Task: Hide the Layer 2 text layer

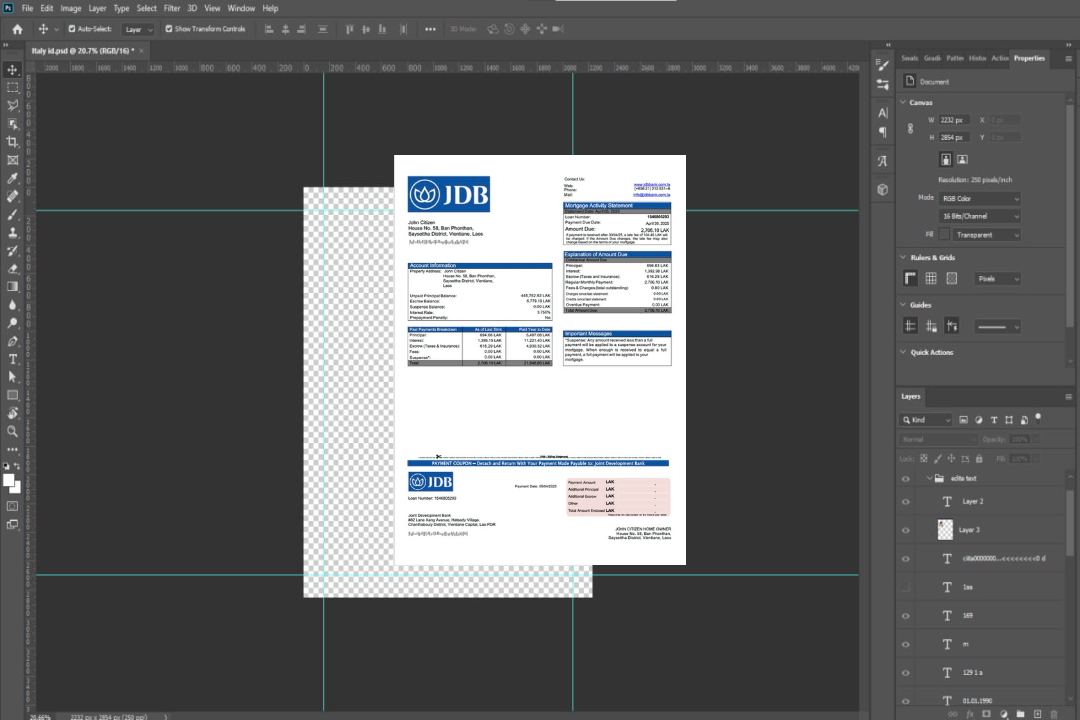Action: pos(906,502)
